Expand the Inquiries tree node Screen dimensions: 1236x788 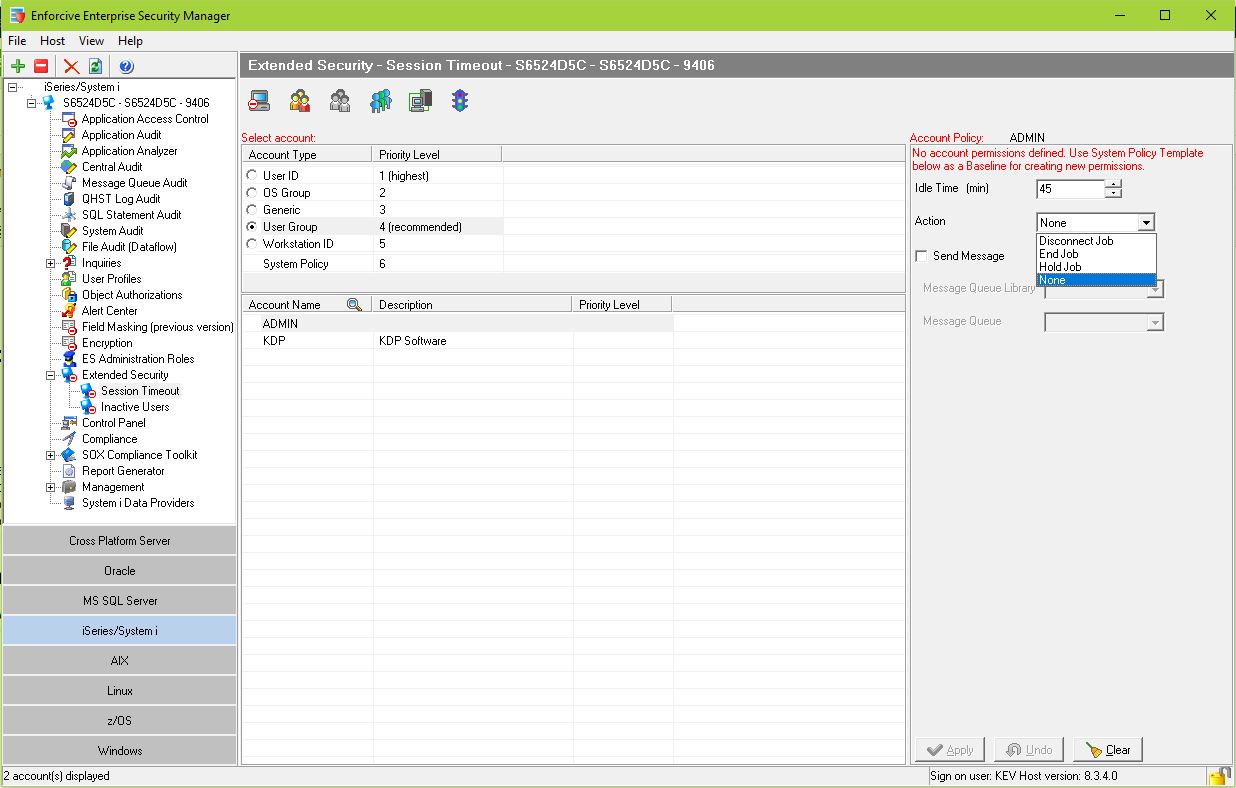pos(51,263)
